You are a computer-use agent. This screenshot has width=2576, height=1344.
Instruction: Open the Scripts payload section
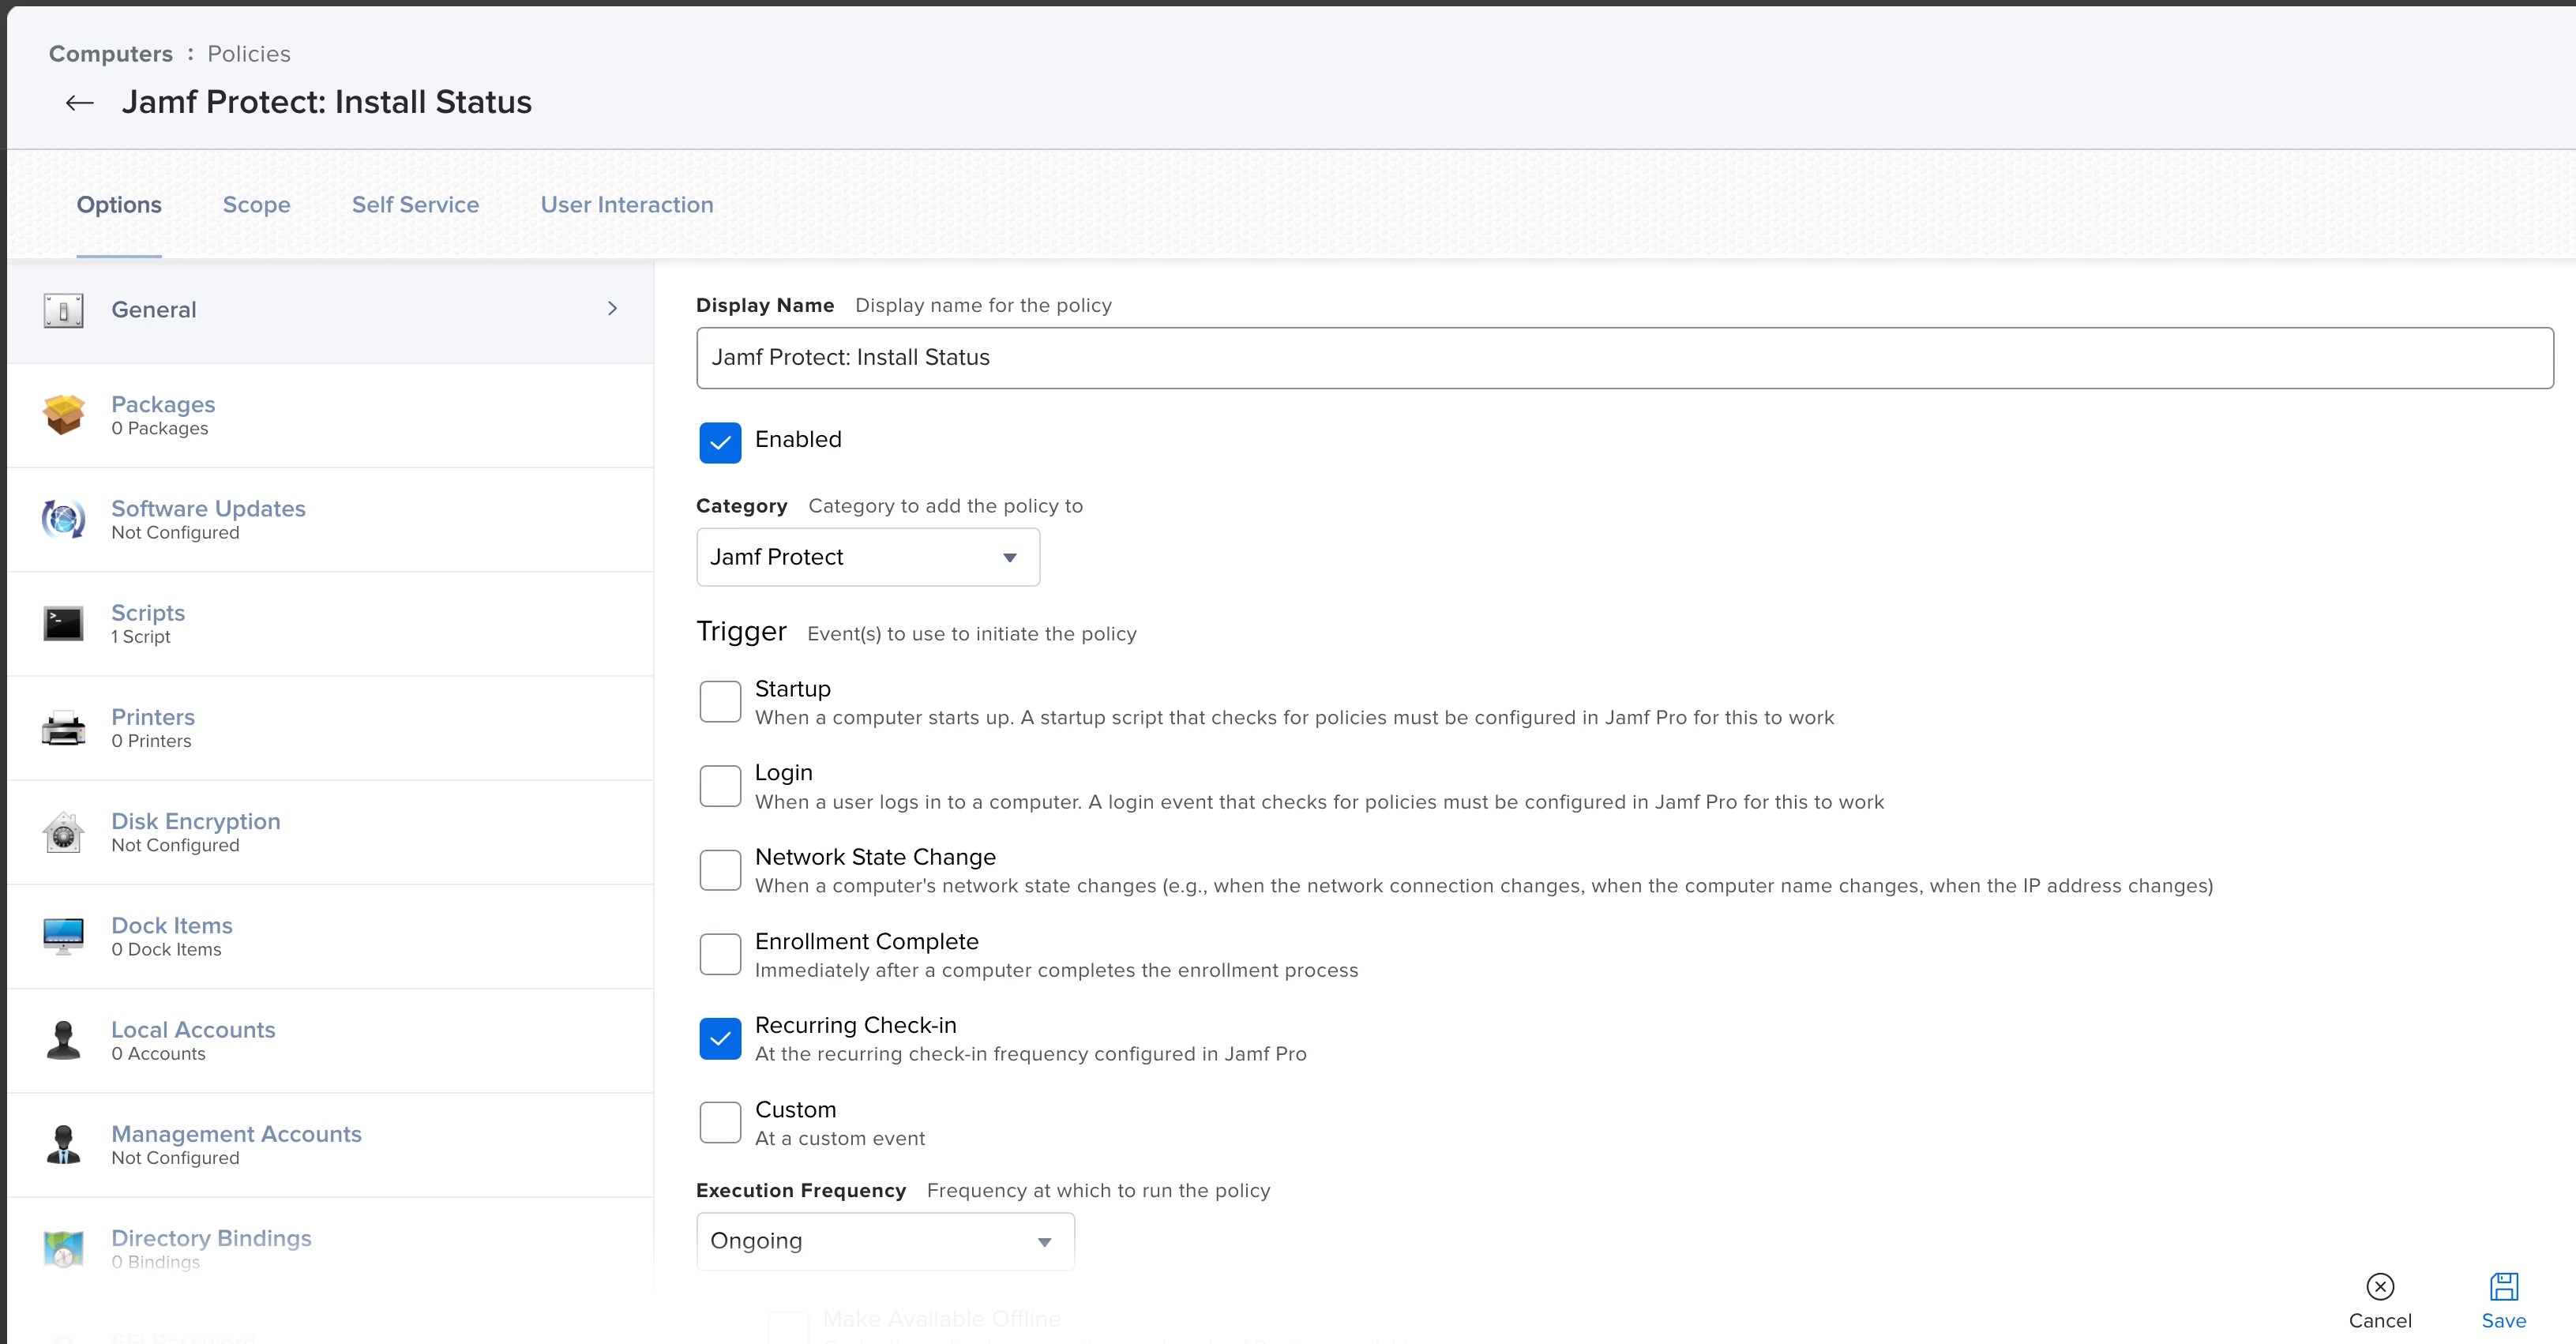pyautogui.click(x=330, y=624)
